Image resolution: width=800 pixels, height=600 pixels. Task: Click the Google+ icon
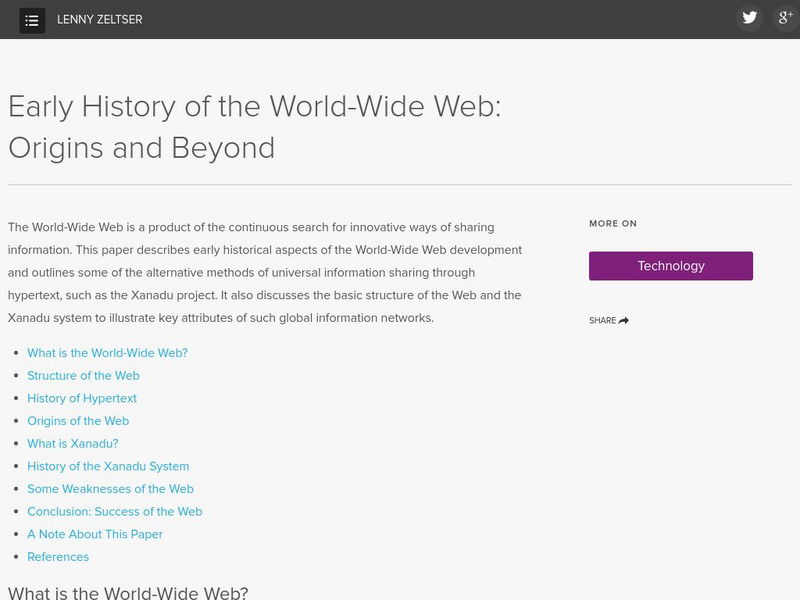click(x=786, y=17)
